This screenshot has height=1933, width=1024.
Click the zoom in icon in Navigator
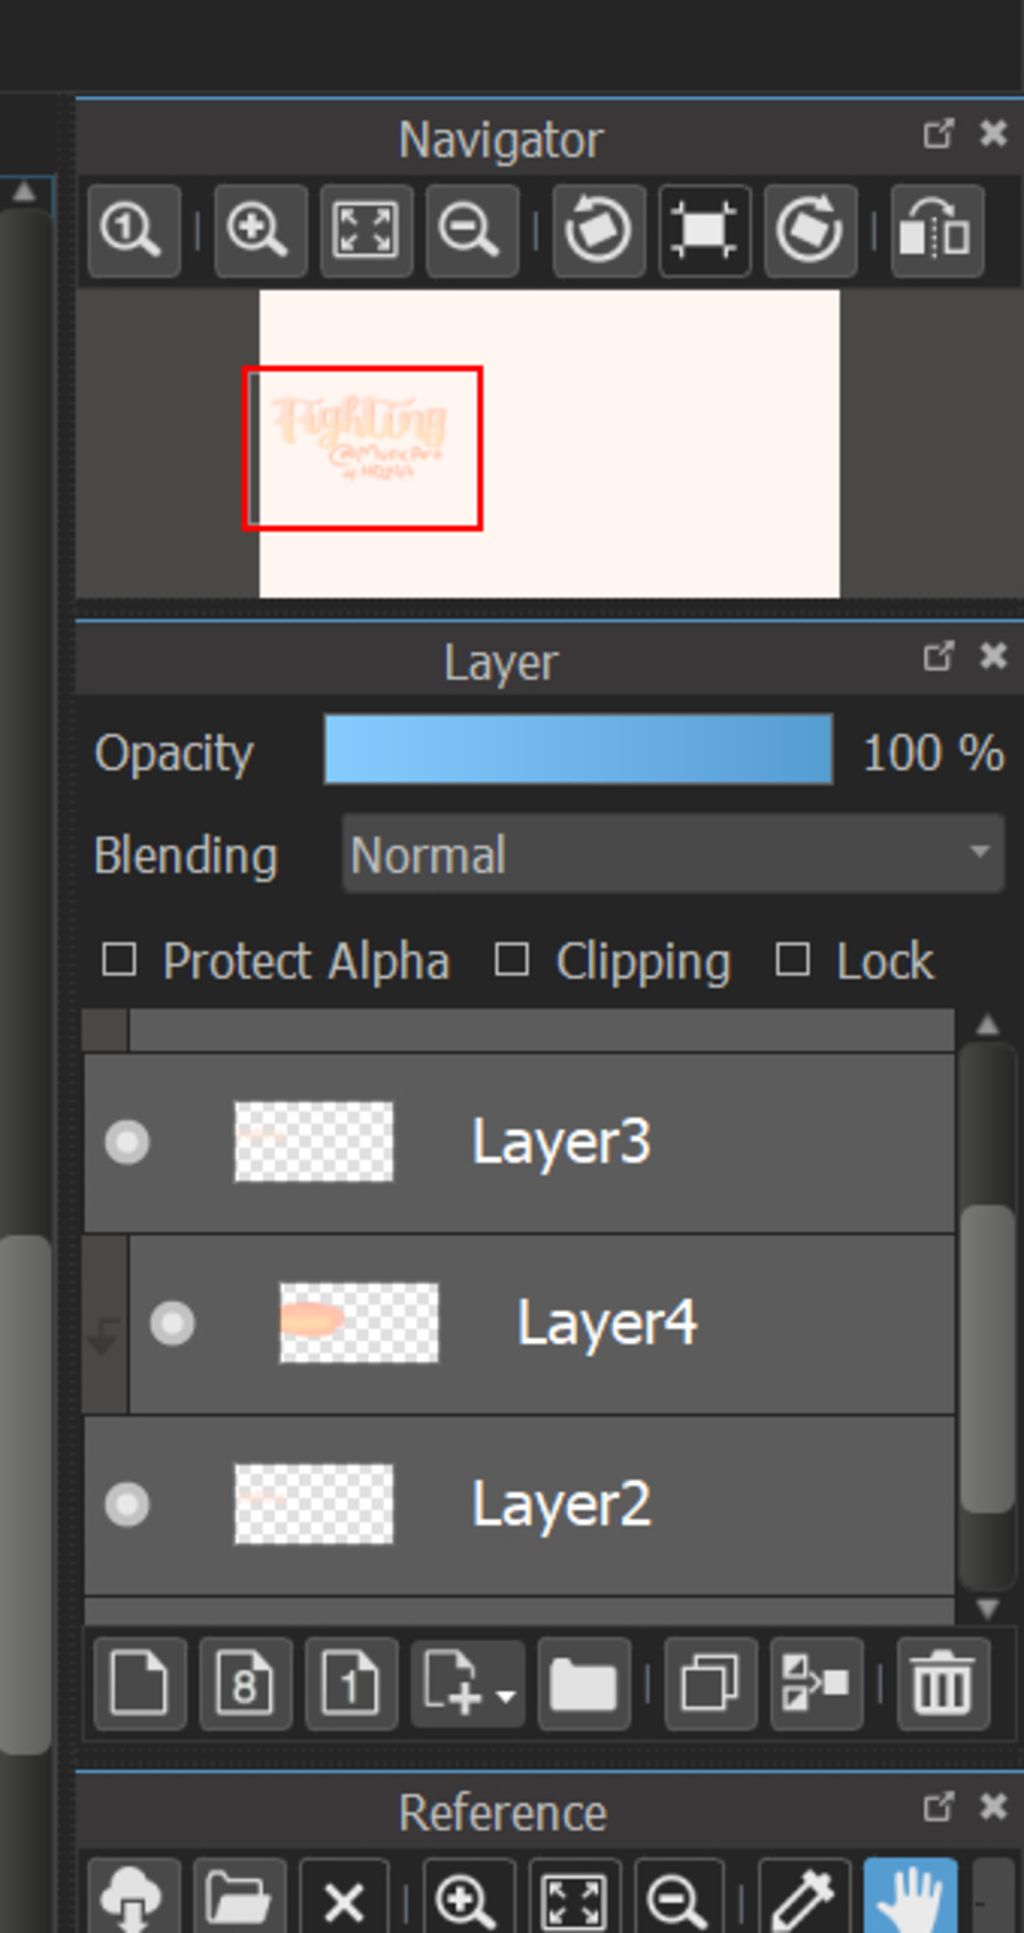(259, 231)
